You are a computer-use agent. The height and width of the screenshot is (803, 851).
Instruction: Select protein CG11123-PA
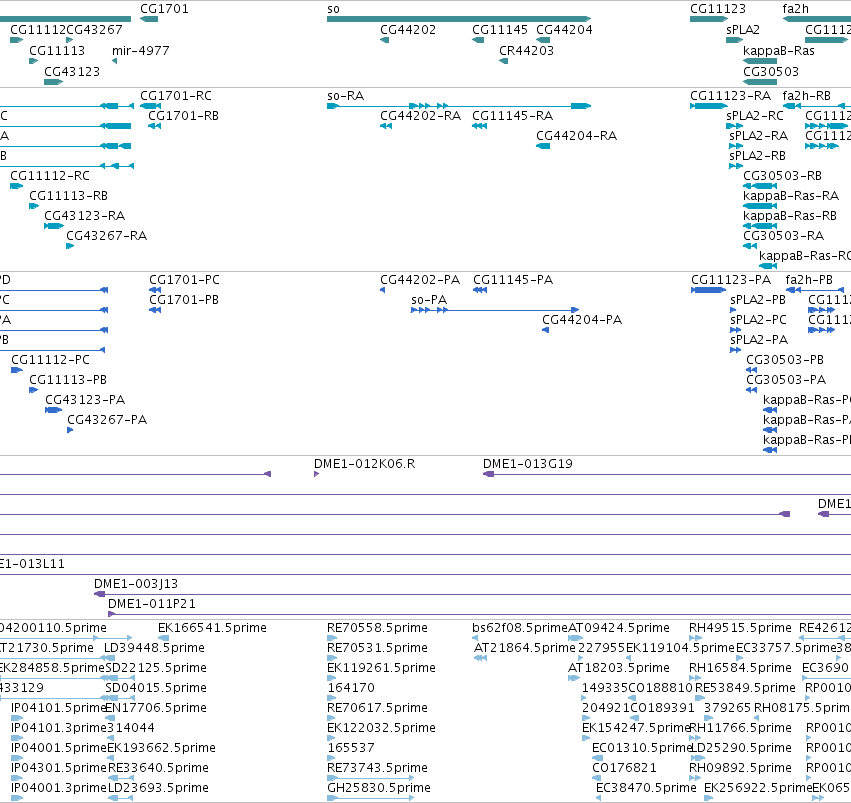(731, 279)
